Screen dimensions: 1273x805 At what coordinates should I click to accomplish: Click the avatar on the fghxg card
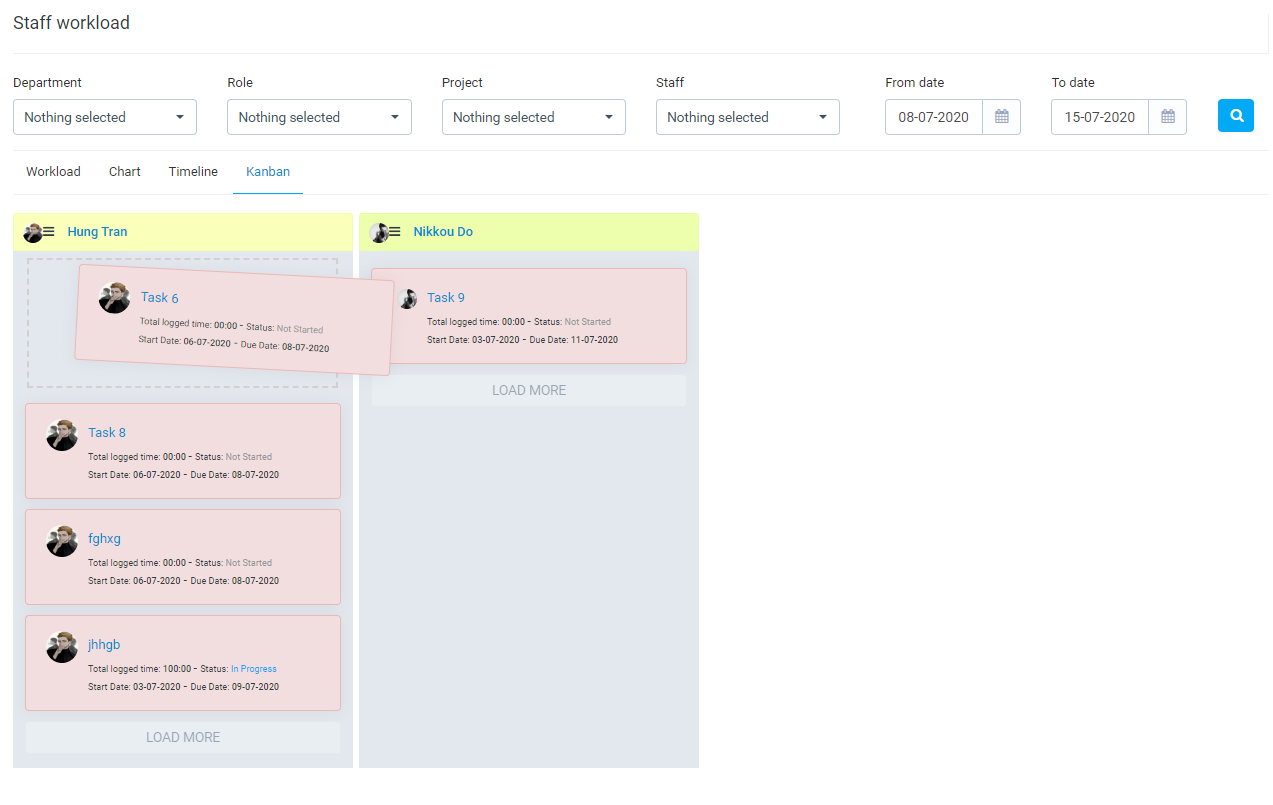pyautogui.click(x=62, y=541)
